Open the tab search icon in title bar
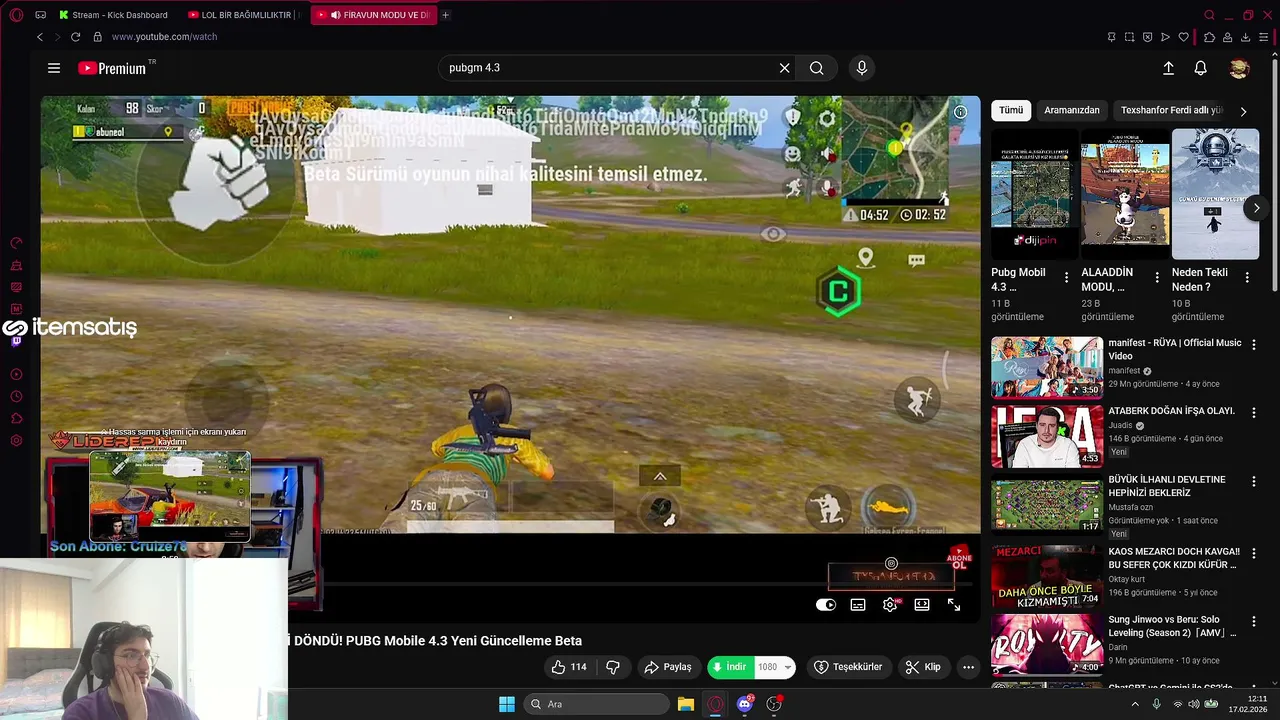 point(1209,15)
